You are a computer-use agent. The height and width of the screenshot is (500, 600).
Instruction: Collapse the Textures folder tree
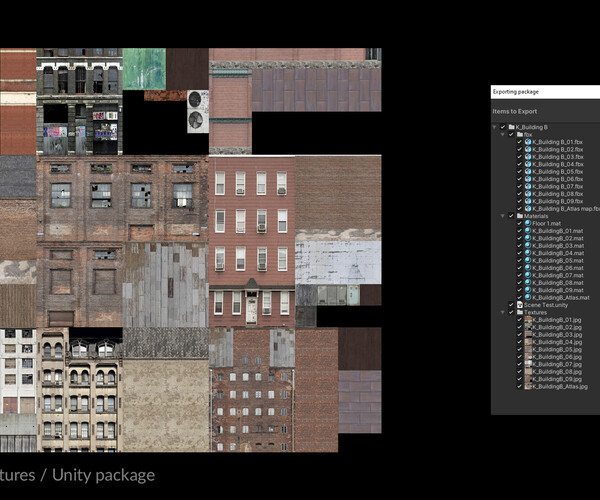tap(502, 313)
